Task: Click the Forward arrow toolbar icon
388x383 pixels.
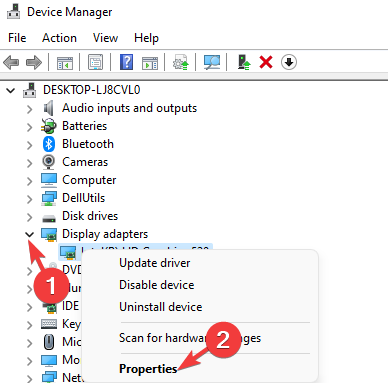Action: tap(34, 62)
